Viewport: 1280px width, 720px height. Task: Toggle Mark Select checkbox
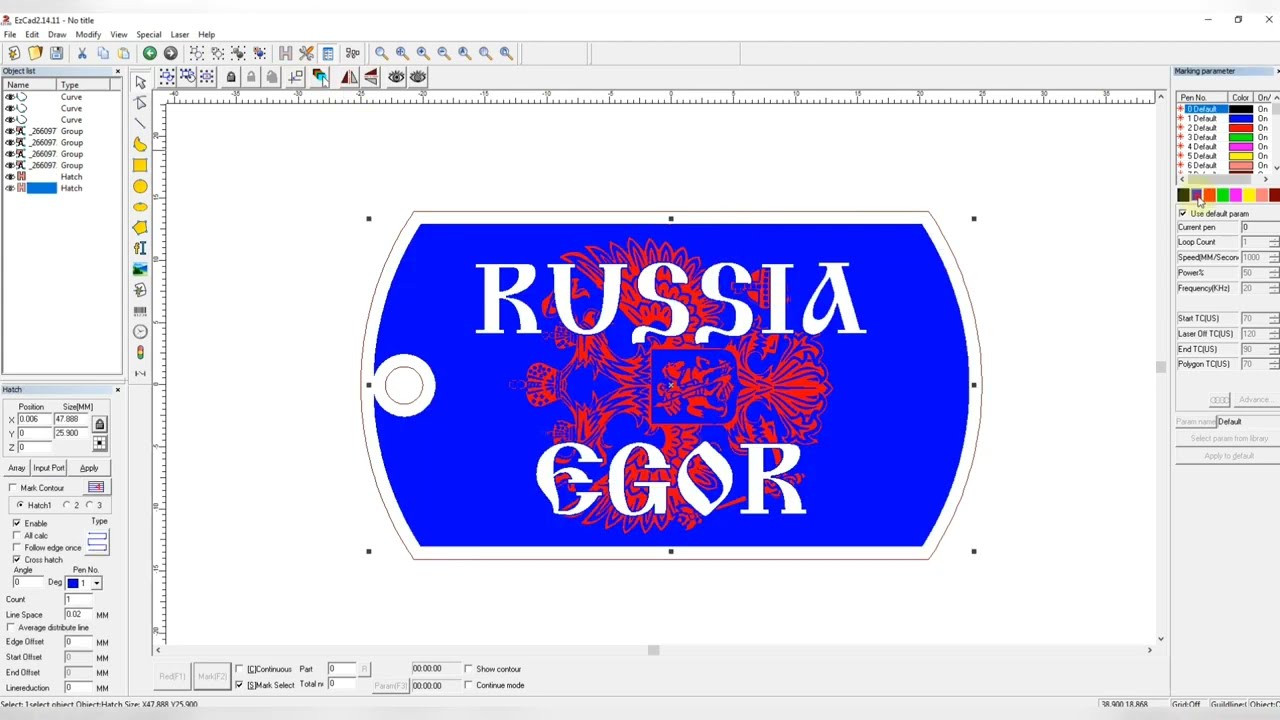(239, 685)
